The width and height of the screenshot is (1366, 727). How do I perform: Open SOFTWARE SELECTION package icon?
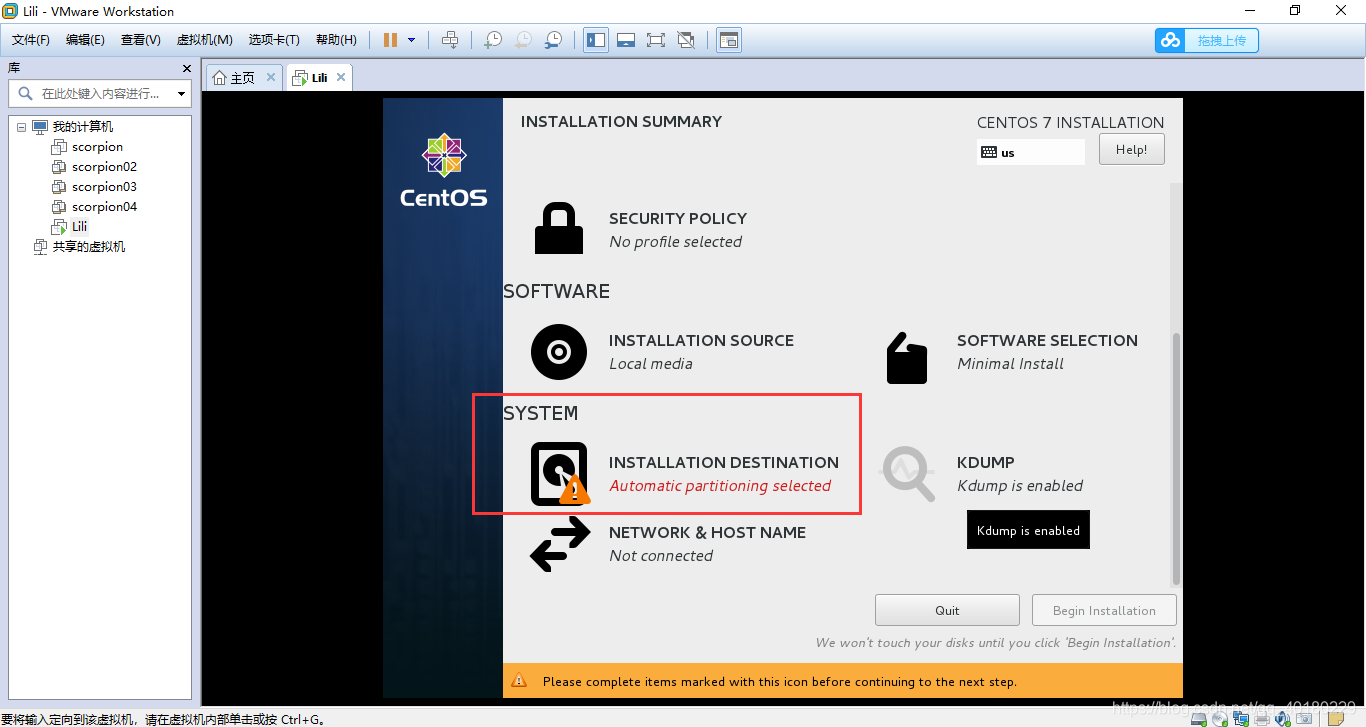(x=907, y=357)
